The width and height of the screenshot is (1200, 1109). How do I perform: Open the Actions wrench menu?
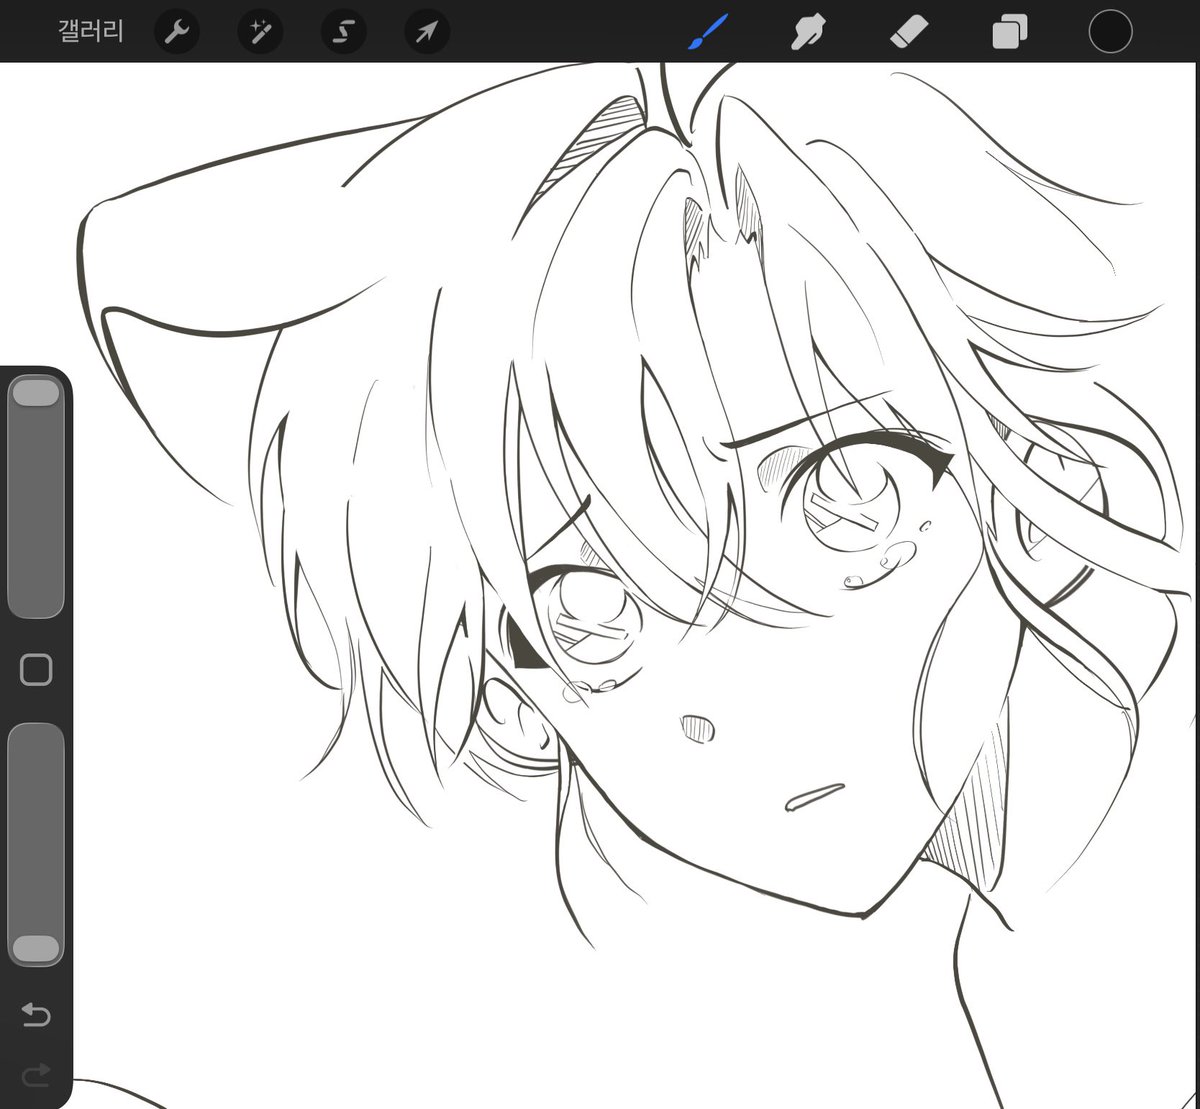pos(177,33)
